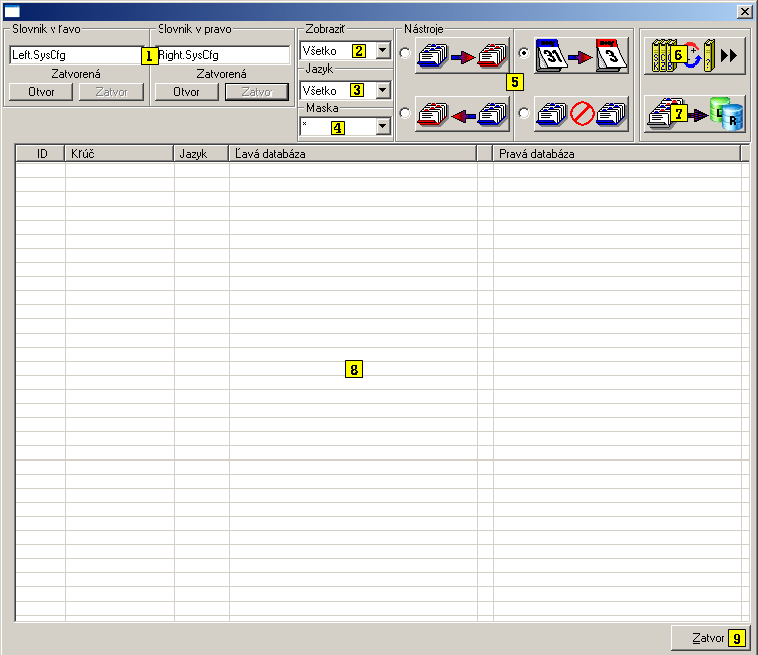Click the copy right-to-left dictionary icon button
The height and width of the screenshot is (655, 758).
461,113
